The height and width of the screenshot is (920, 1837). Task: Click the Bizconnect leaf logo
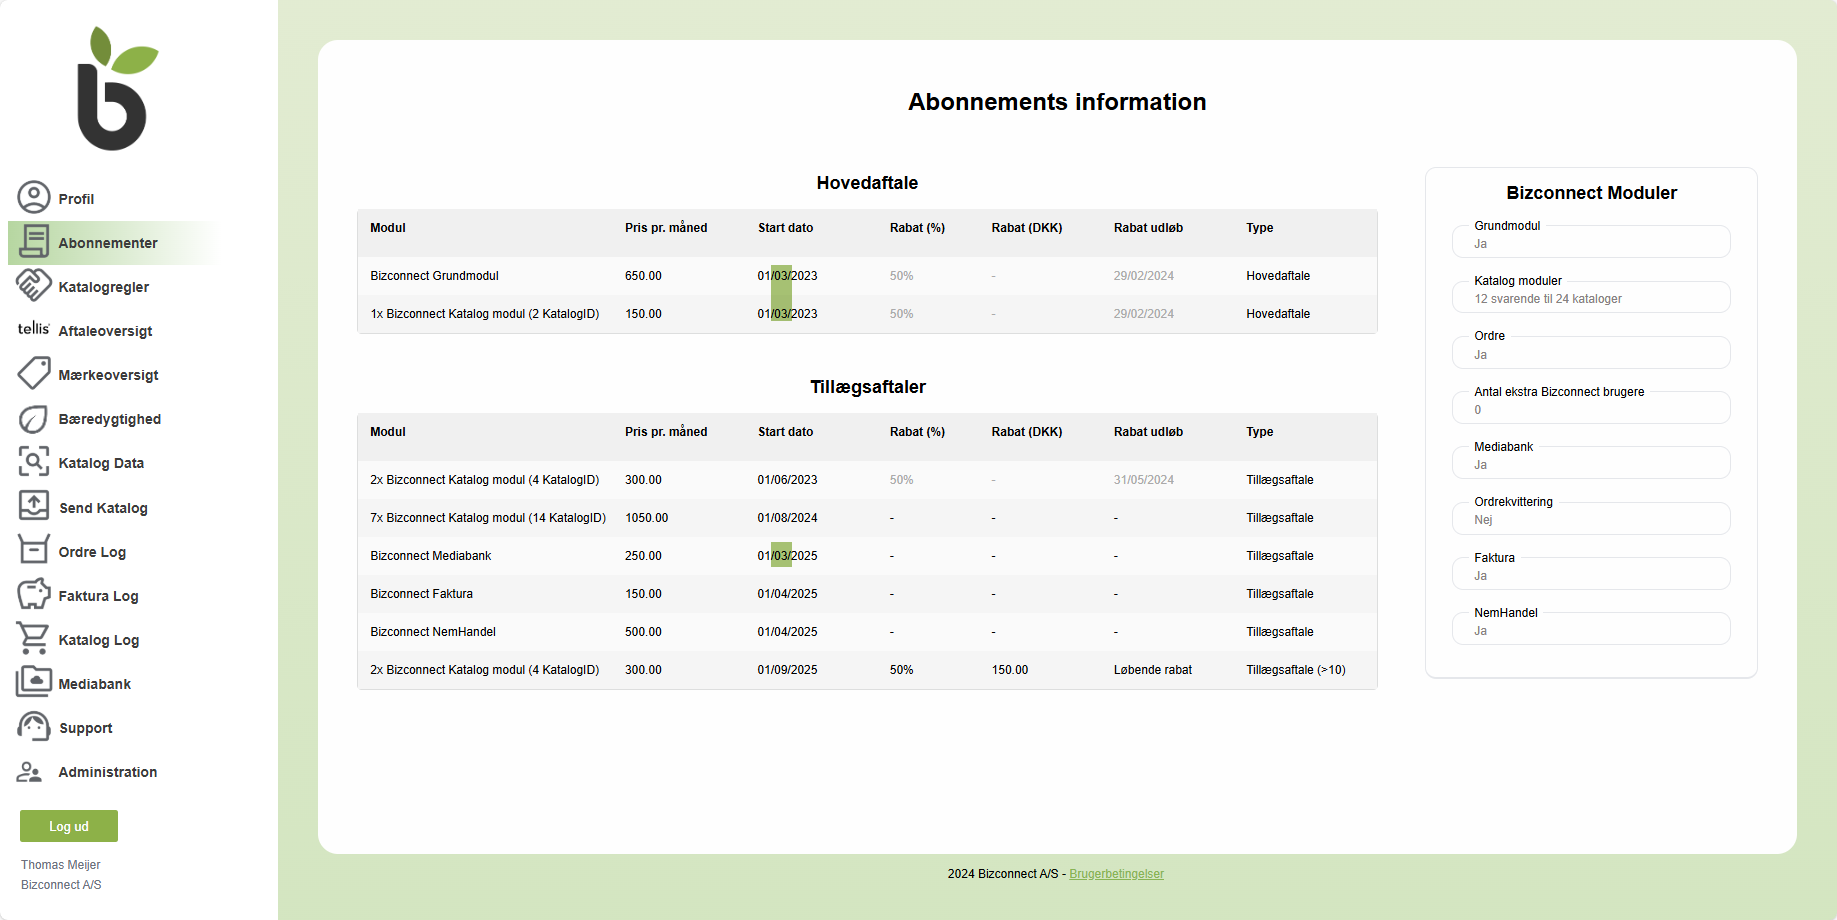tap(116, 88)
